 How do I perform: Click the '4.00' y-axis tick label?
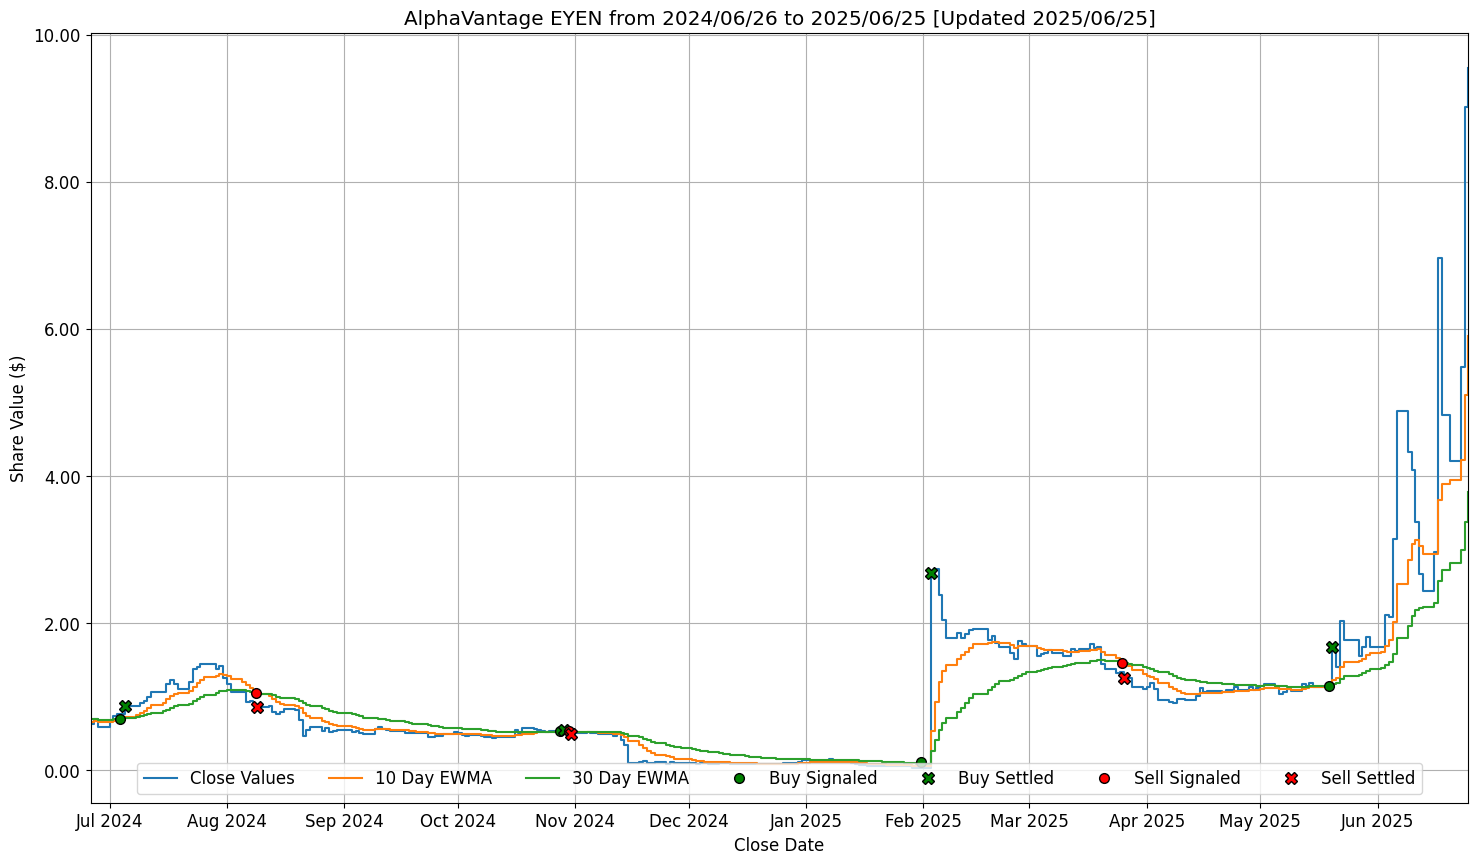(x=61, y=477)
